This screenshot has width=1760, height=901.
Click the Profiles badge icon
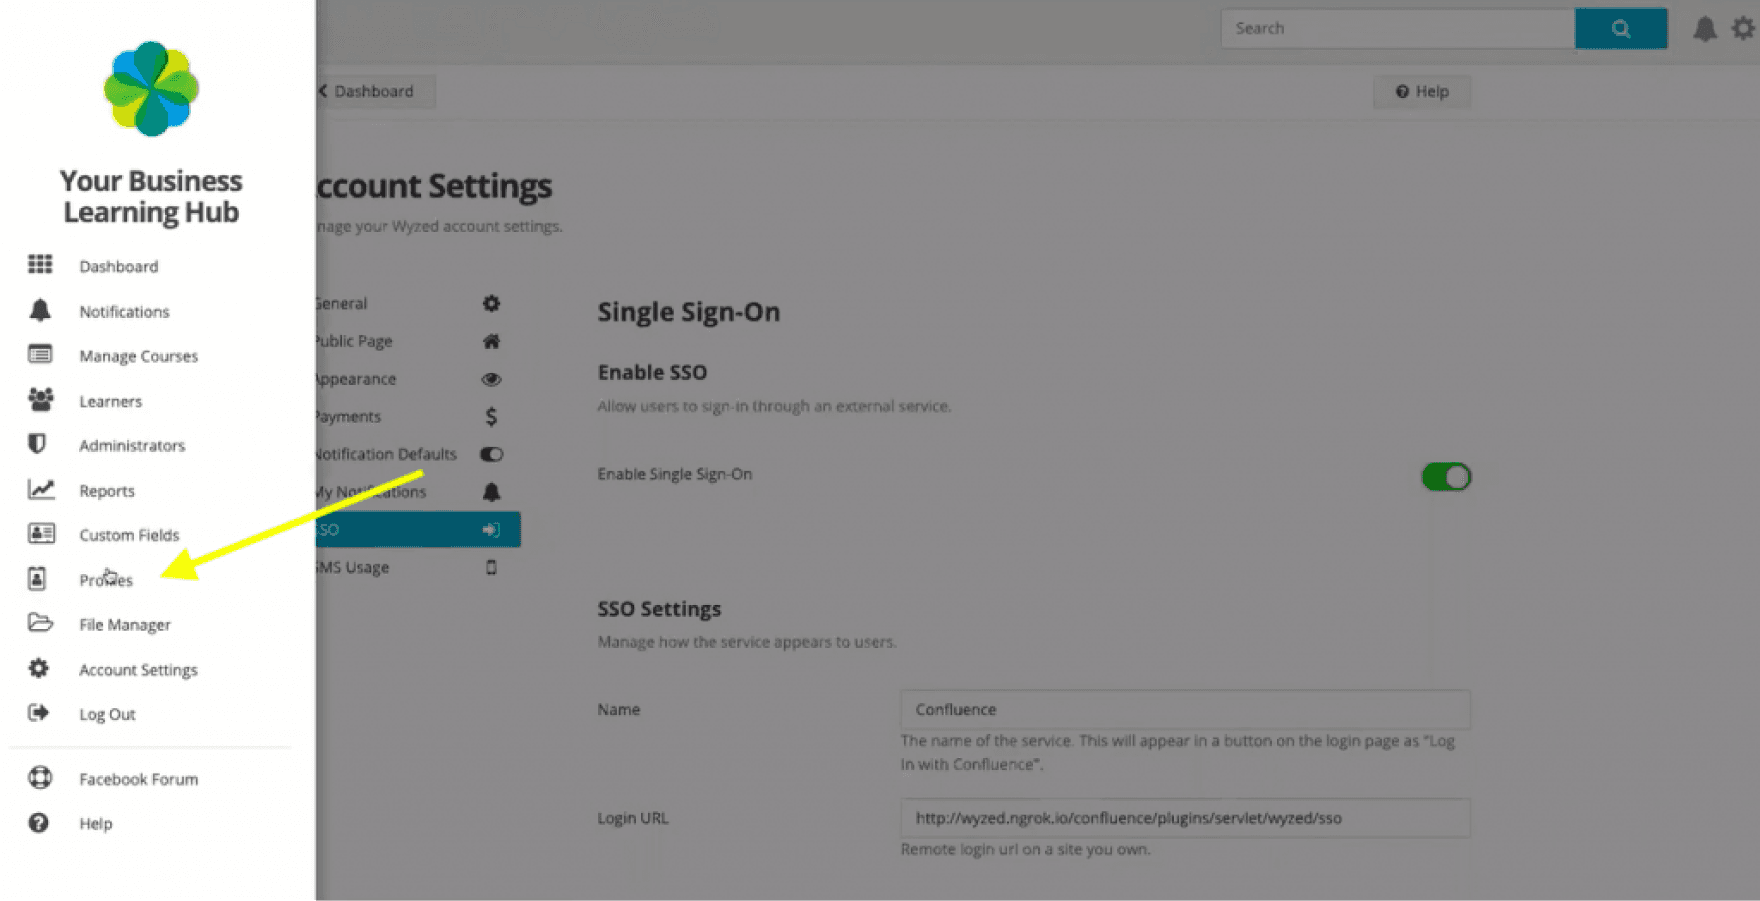[x=37, y=579]
